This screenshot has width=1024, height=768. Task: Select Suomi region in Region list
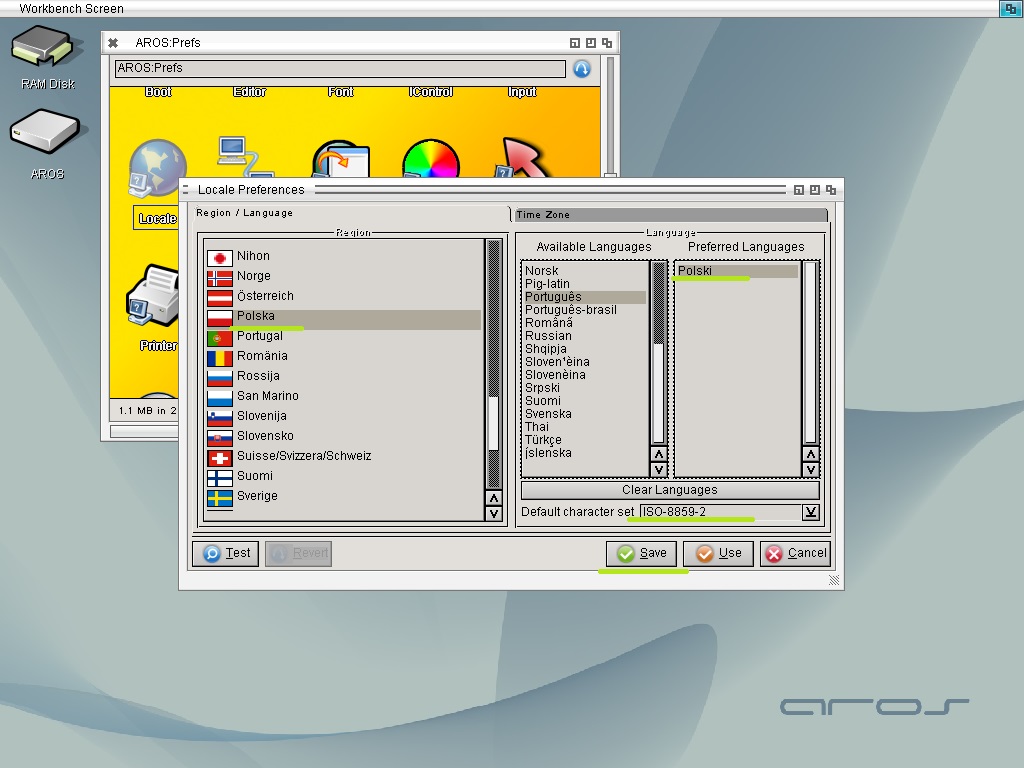[x=344, y=476]
